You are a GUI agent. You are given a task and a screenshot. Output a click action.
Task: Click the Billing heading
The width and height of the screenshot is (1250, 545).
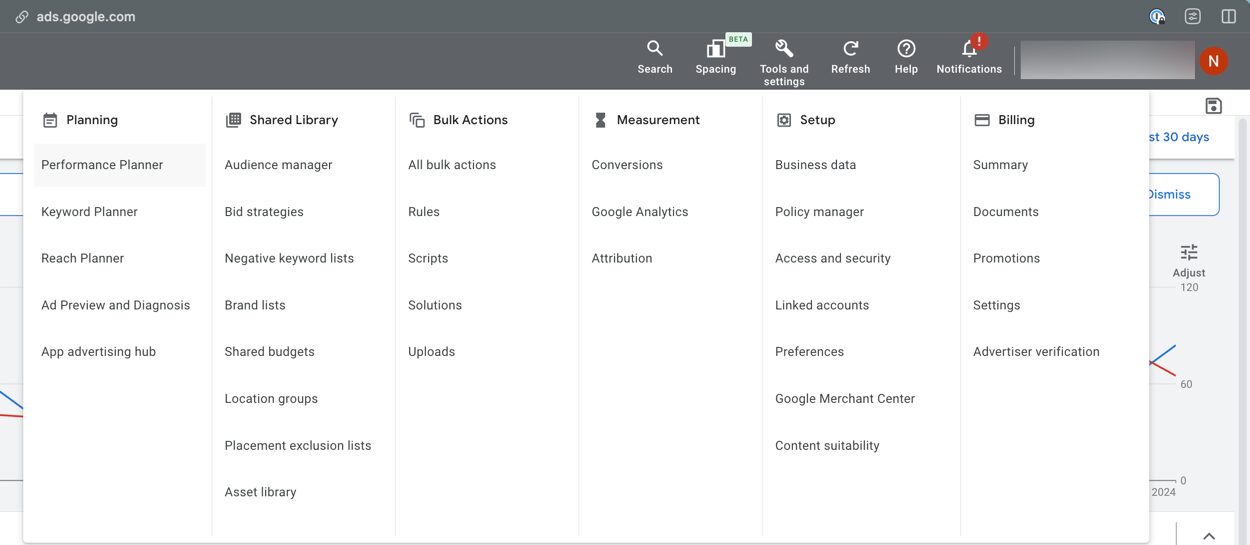pyautogui.click(x=1016, y=120)
